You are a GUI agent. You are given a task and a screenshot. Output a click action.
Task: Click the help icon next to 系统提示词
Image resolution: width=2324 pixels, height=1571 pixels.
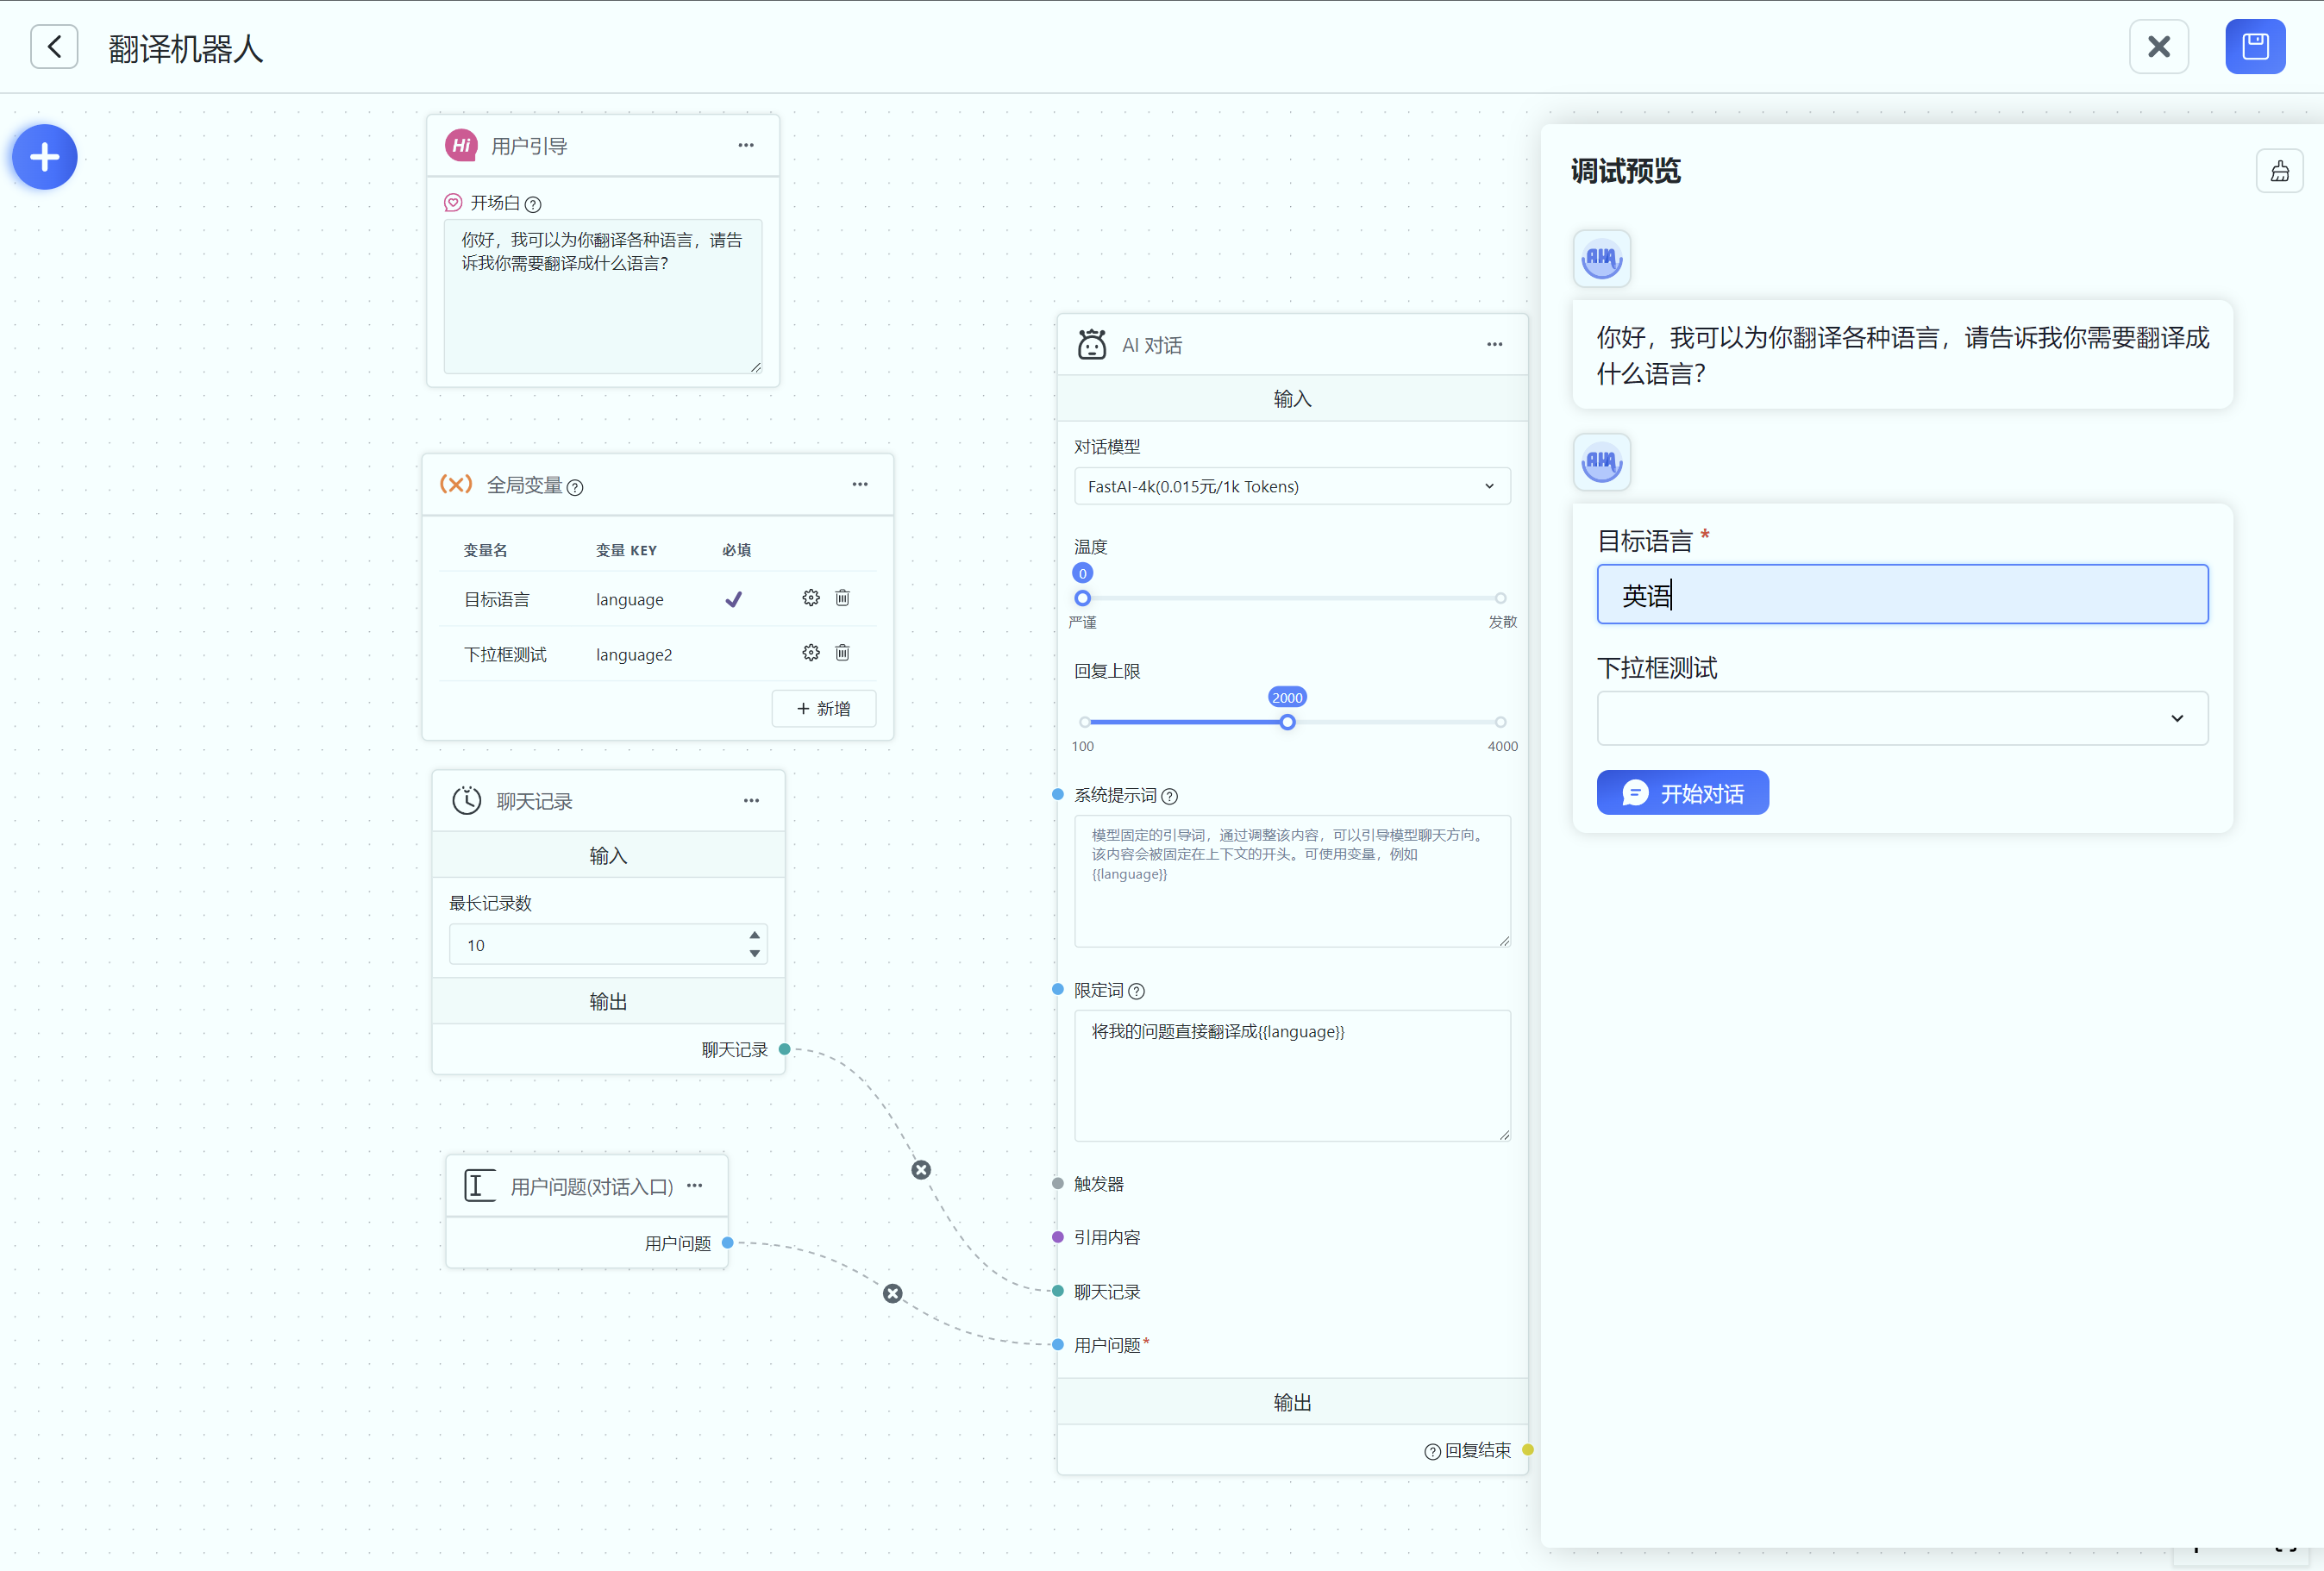pyautogui.click(x=1170, y=796)
